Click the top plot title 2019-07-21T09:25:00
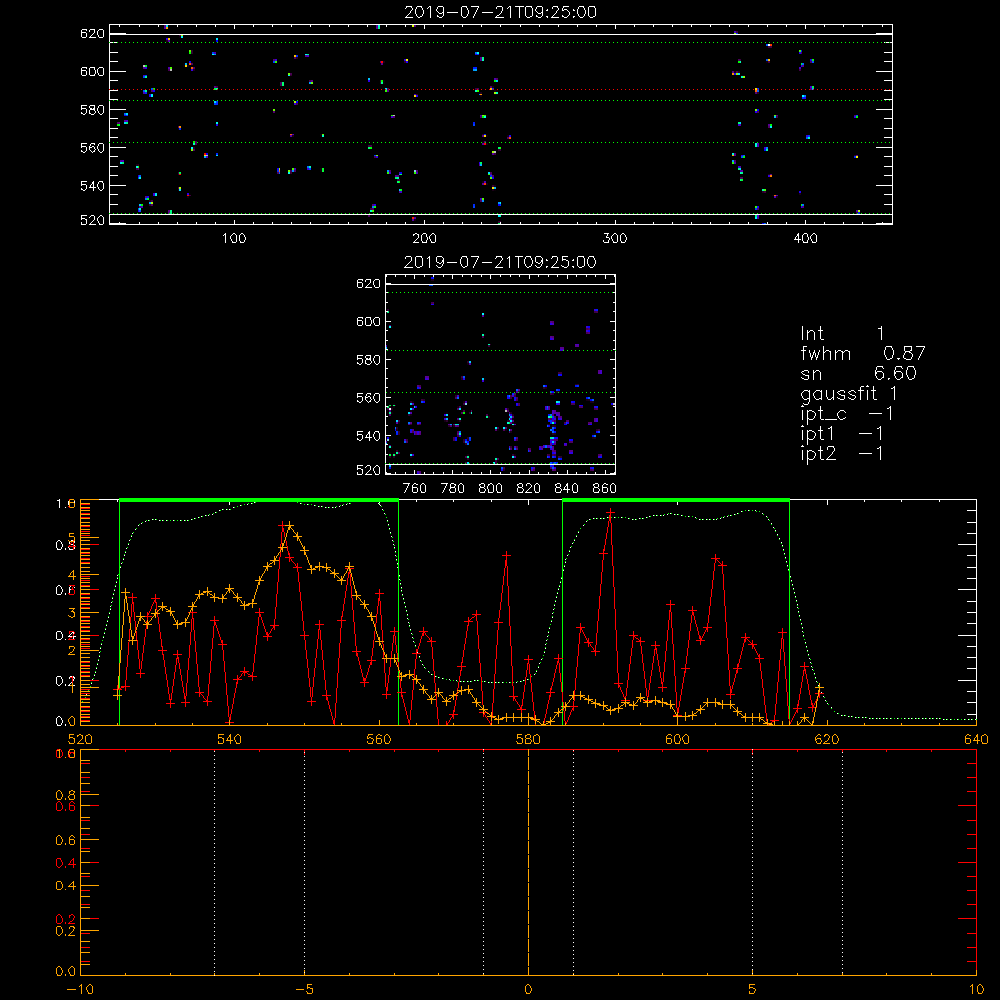The height and width of the screenshot is (1000, 1000). click(x=500, y=12)
